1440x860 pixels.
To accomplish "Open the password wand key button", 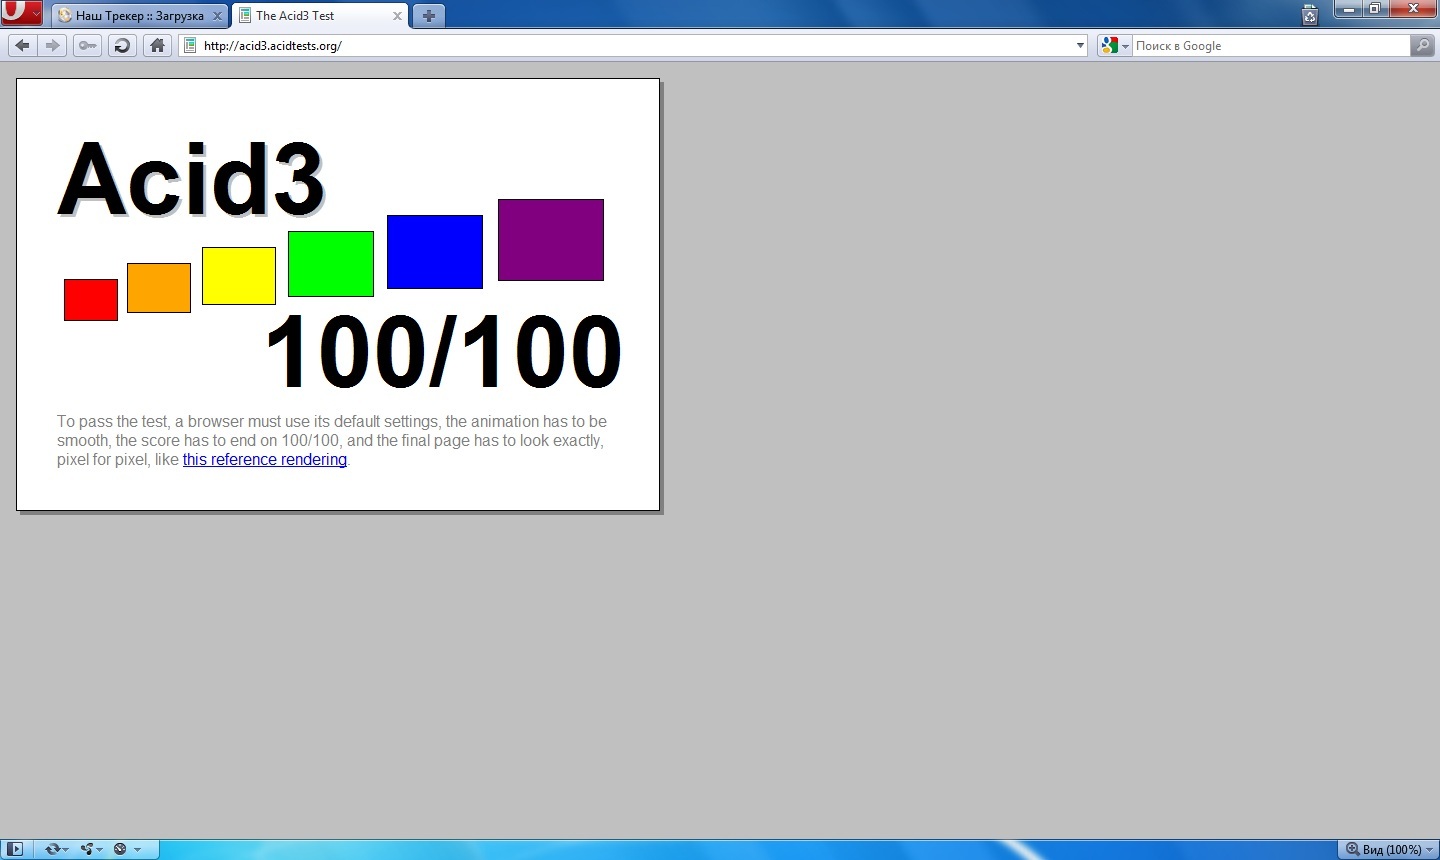I will pyautogui.click(x=88, y=45).
